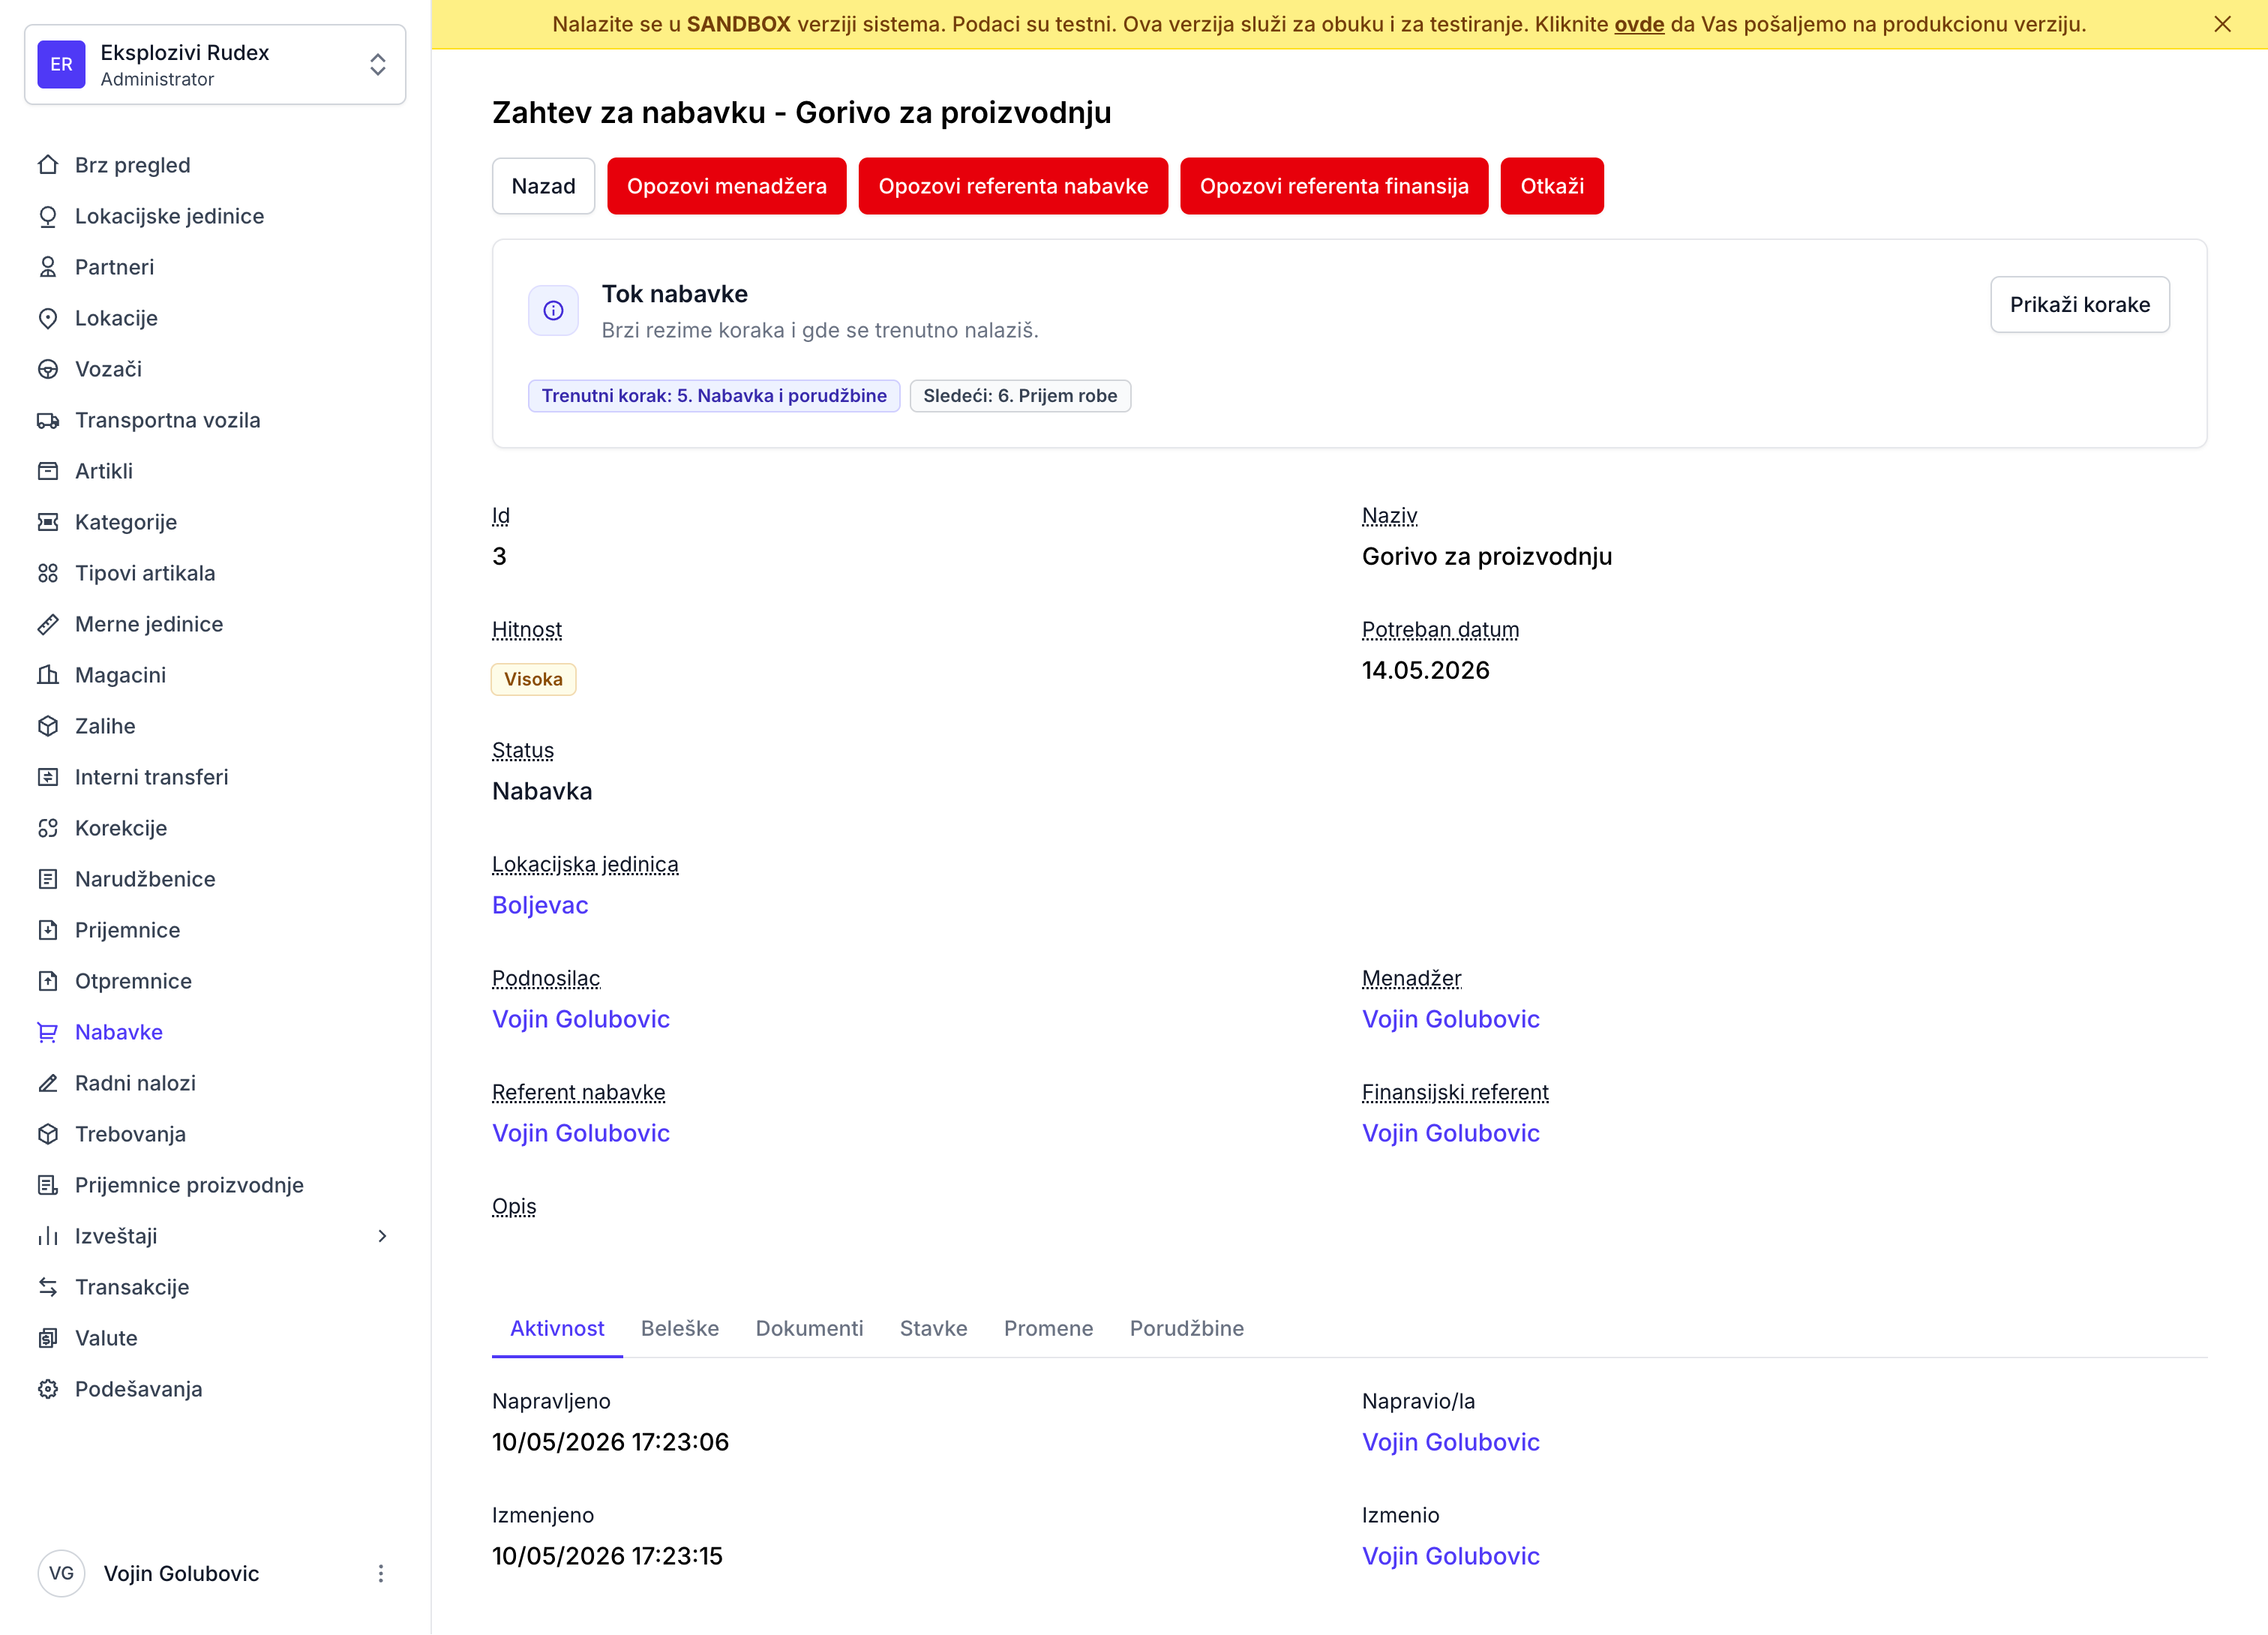This screenshot has height=1635, width=2268.
Task: Expand the Izveštaji submenu chevron
Action: coord(382,1236)
